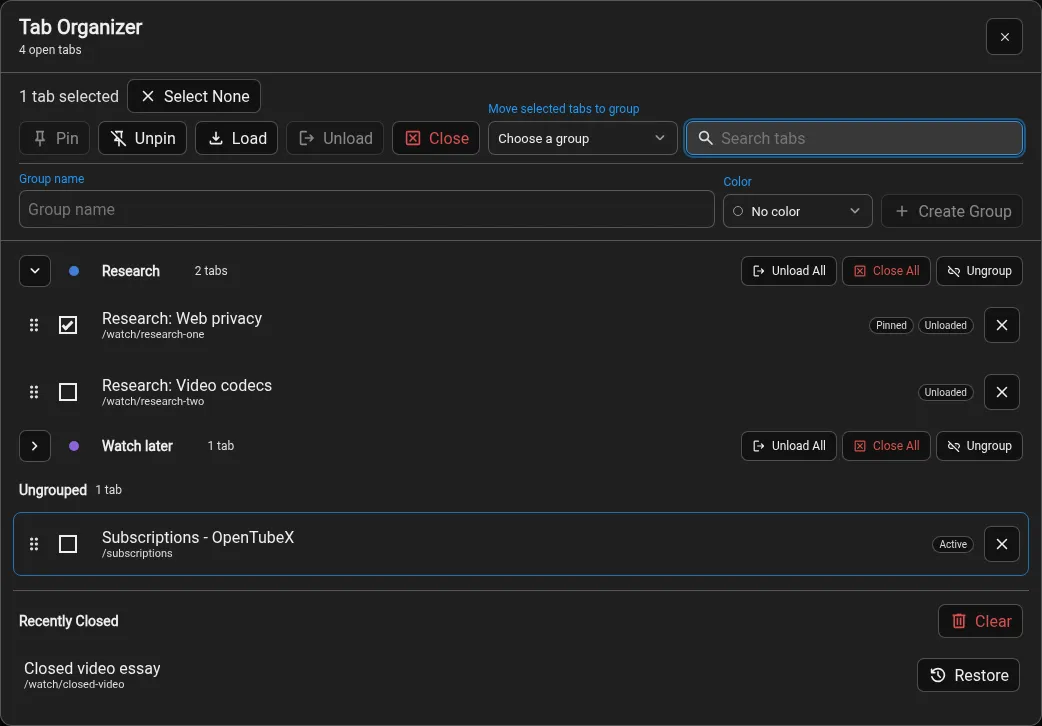Close the selected tabs with red Close
The height and width of the screenshot is (726, 1042).
pyautogui.click(x=436, y=138)
